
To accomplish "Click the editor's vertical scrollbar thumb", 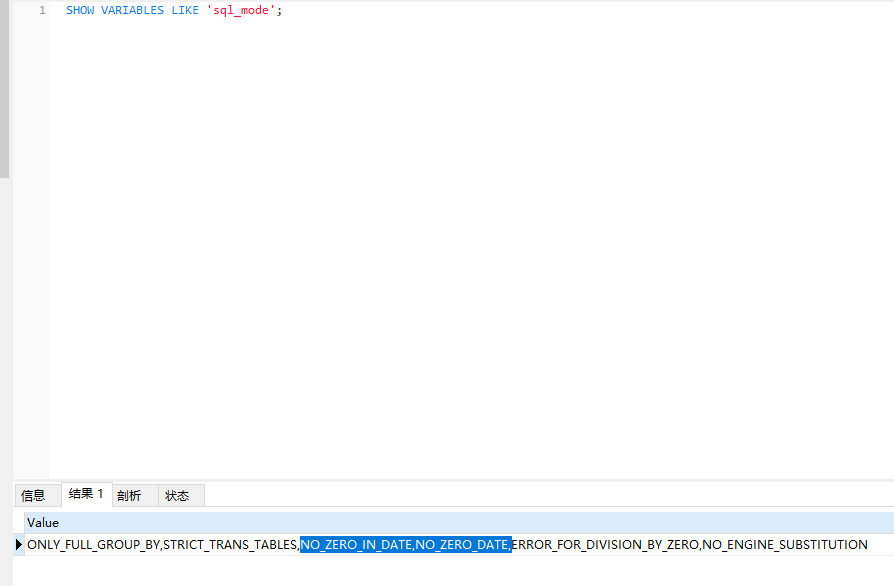I will [x=5, y=89].
